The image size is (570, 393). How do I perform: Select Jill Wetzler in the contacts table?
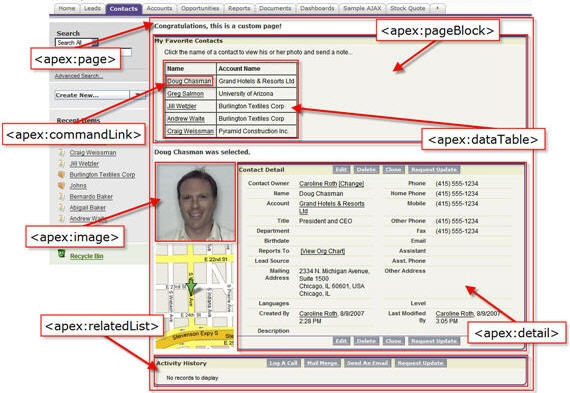coord(181,106)
